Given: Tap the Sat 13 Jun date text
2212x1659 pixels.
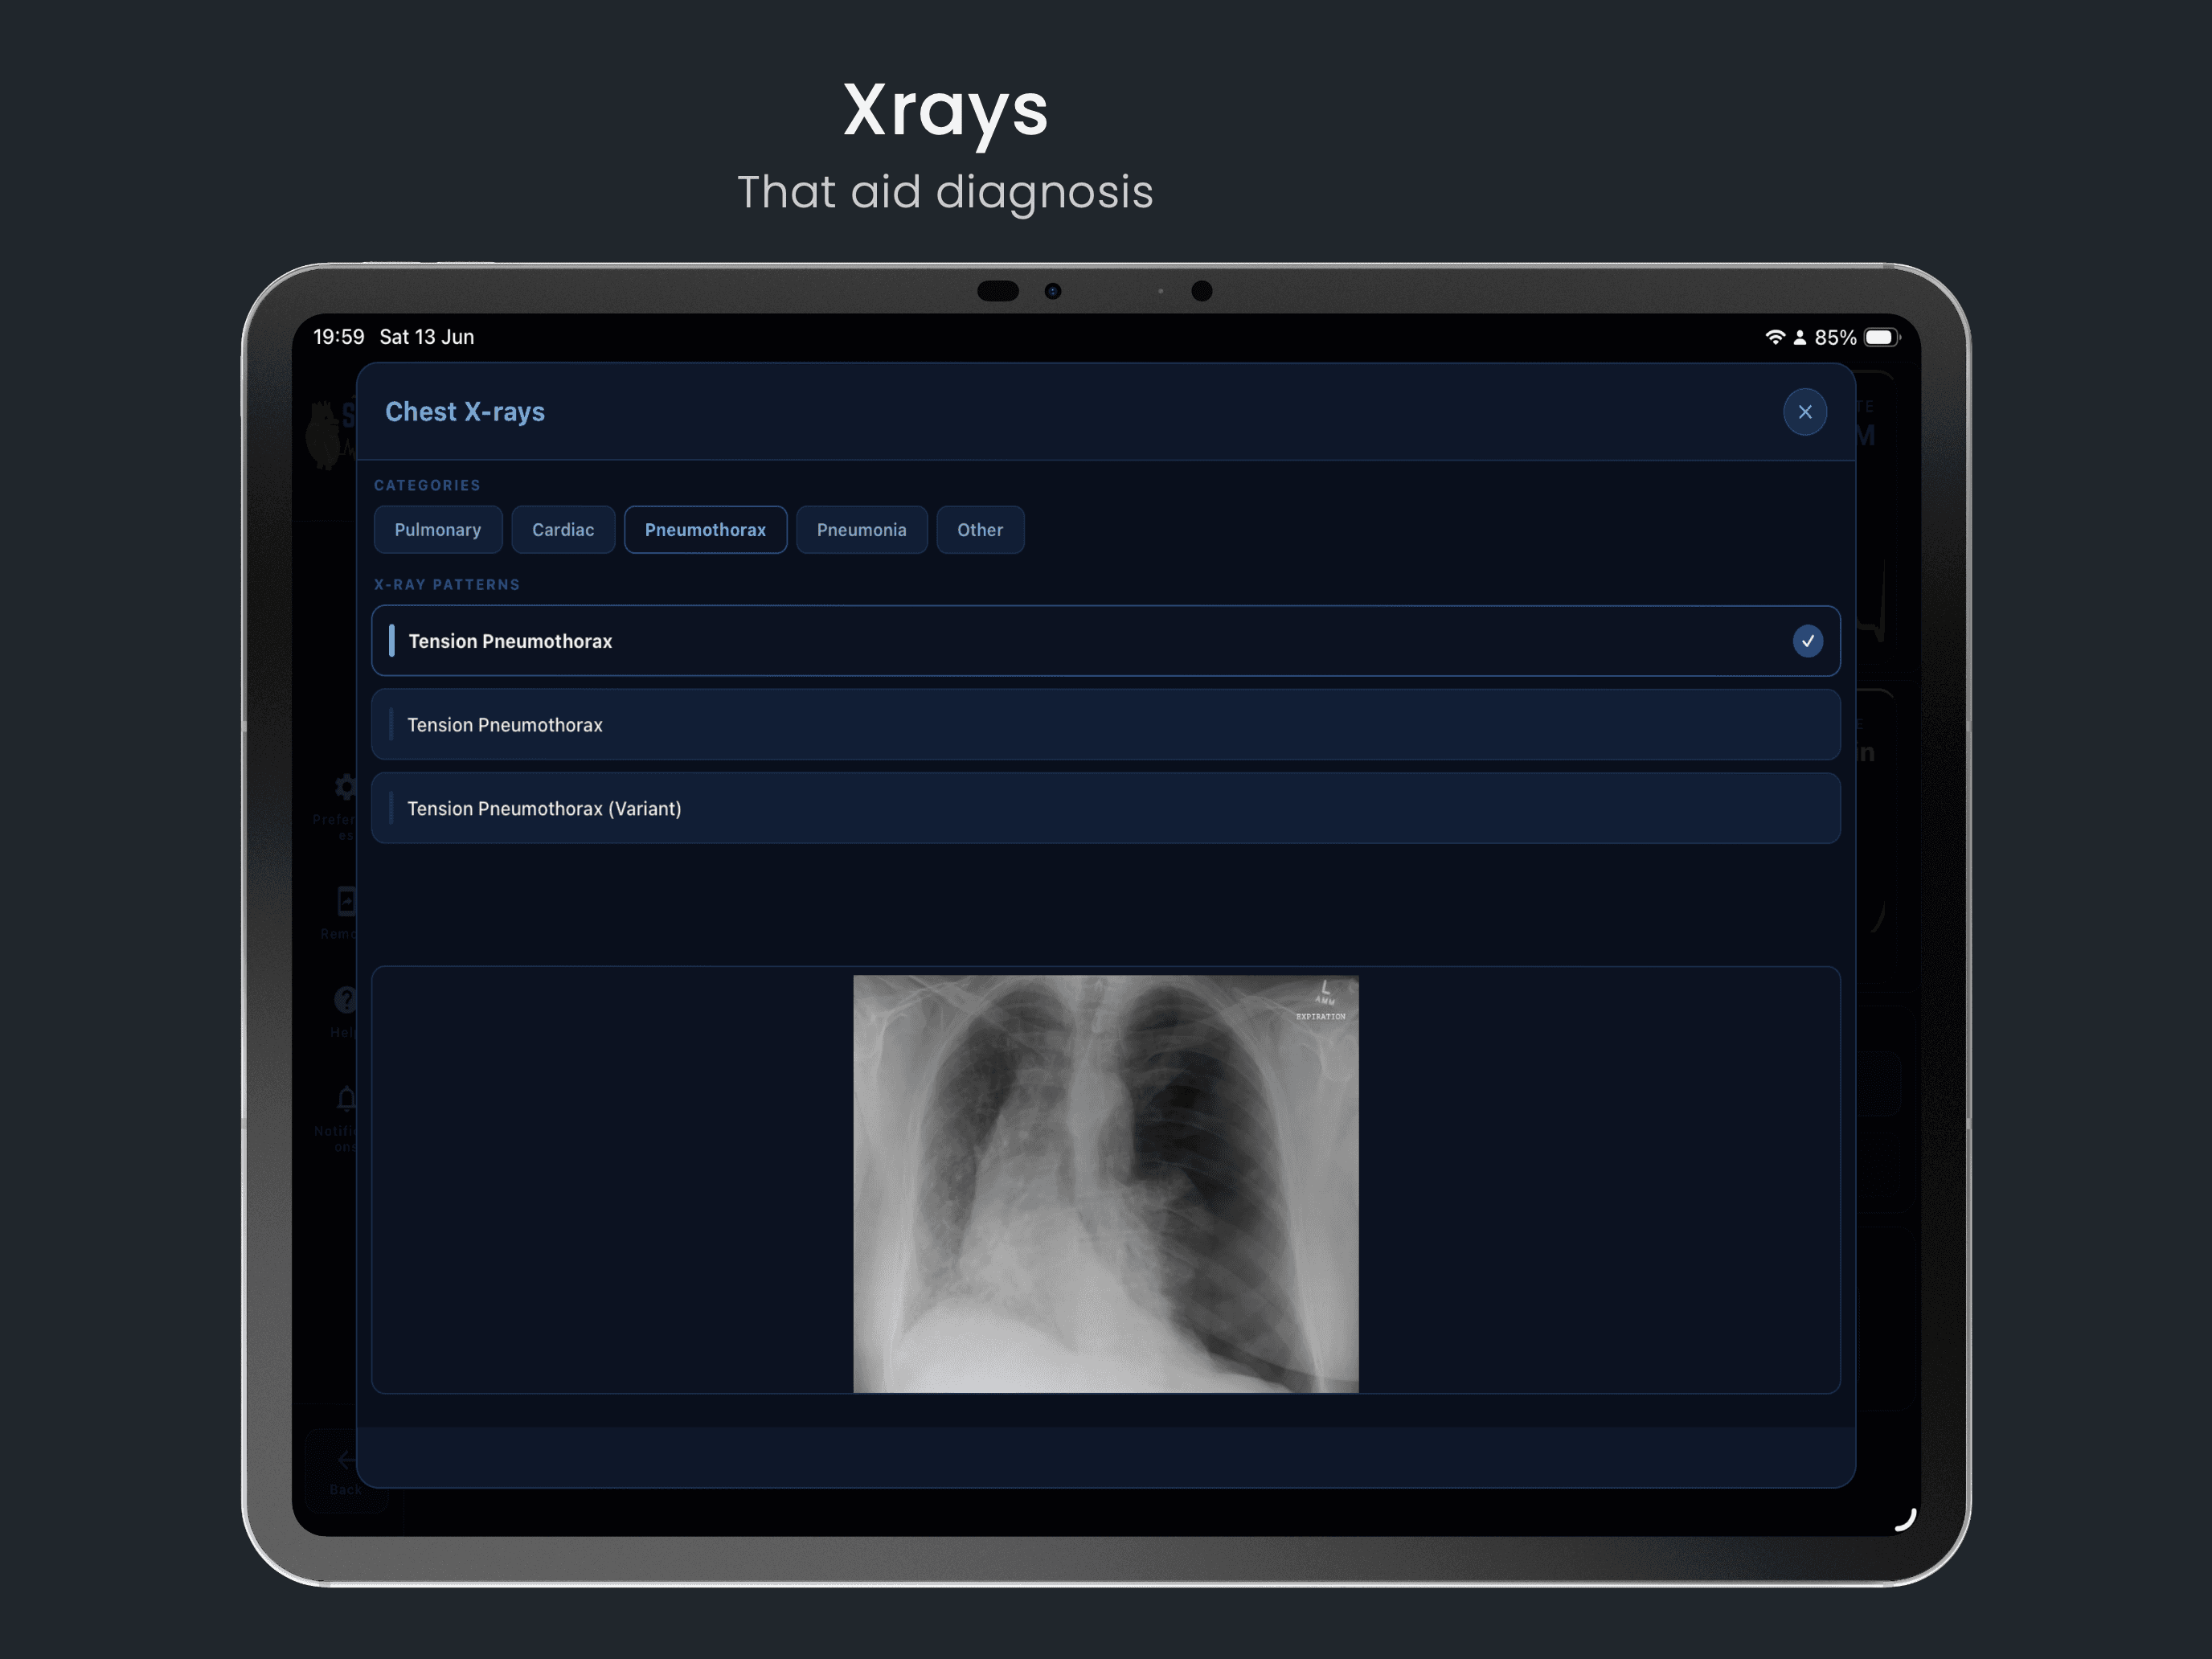Looking at the screenshot, I should point(427,337).
